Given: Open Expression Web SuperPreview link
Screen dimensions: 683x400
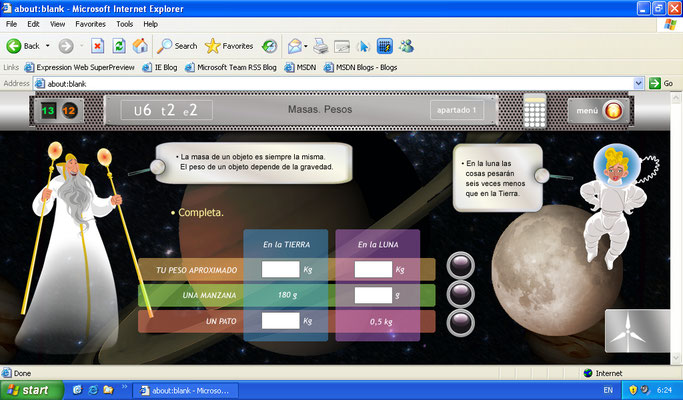Looking at the screenshot, I should [79, 67].
